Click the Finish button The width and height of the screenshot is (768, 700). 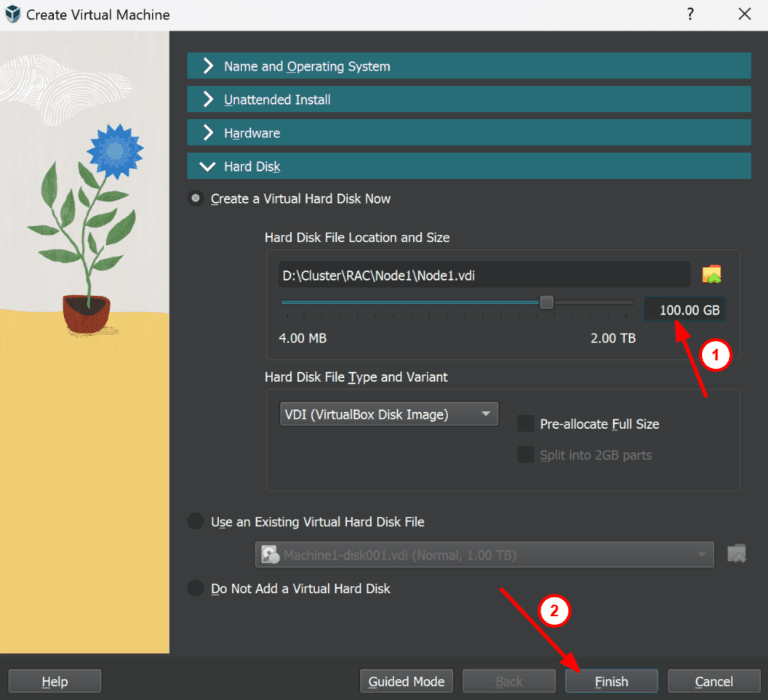pyautogui.click(x=611, y=682)
